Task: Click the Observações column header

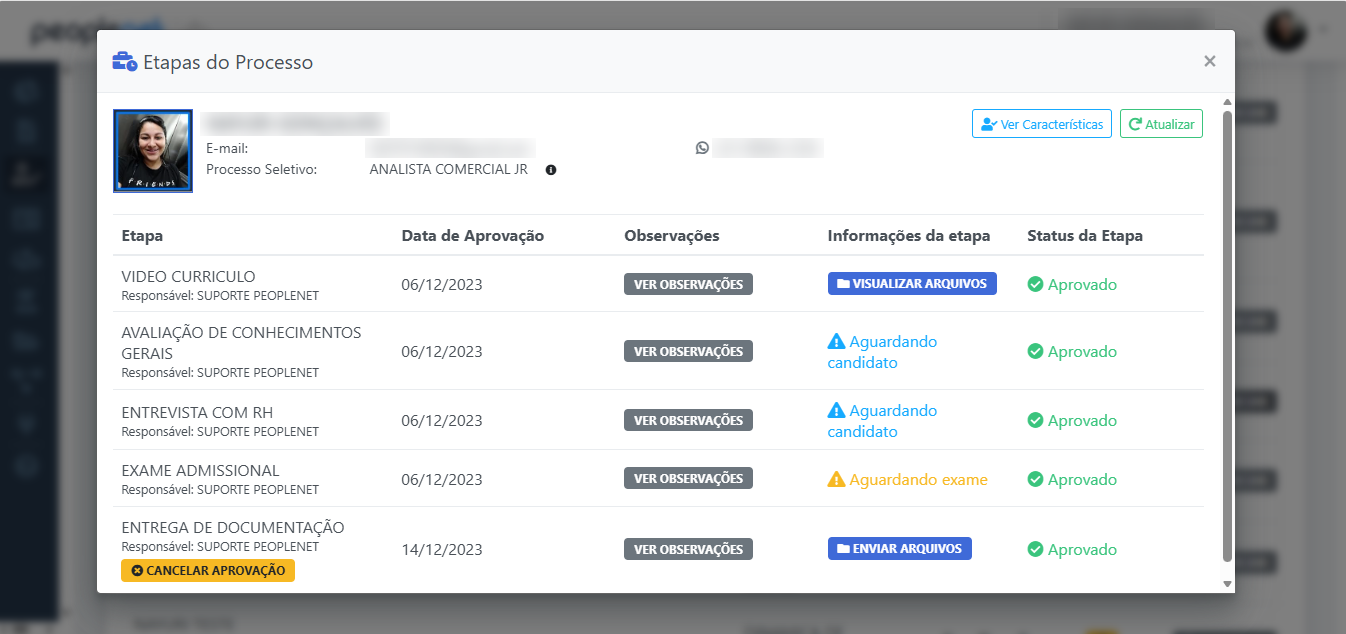Action: [x=672, y=236]
